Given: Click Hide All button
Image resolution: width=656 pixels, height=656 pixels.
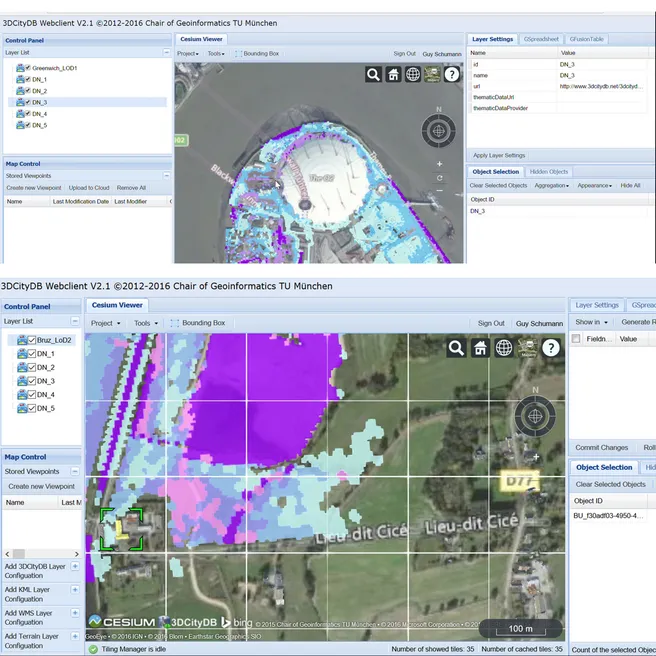Looking at the screenshot, I should point(630,185).
